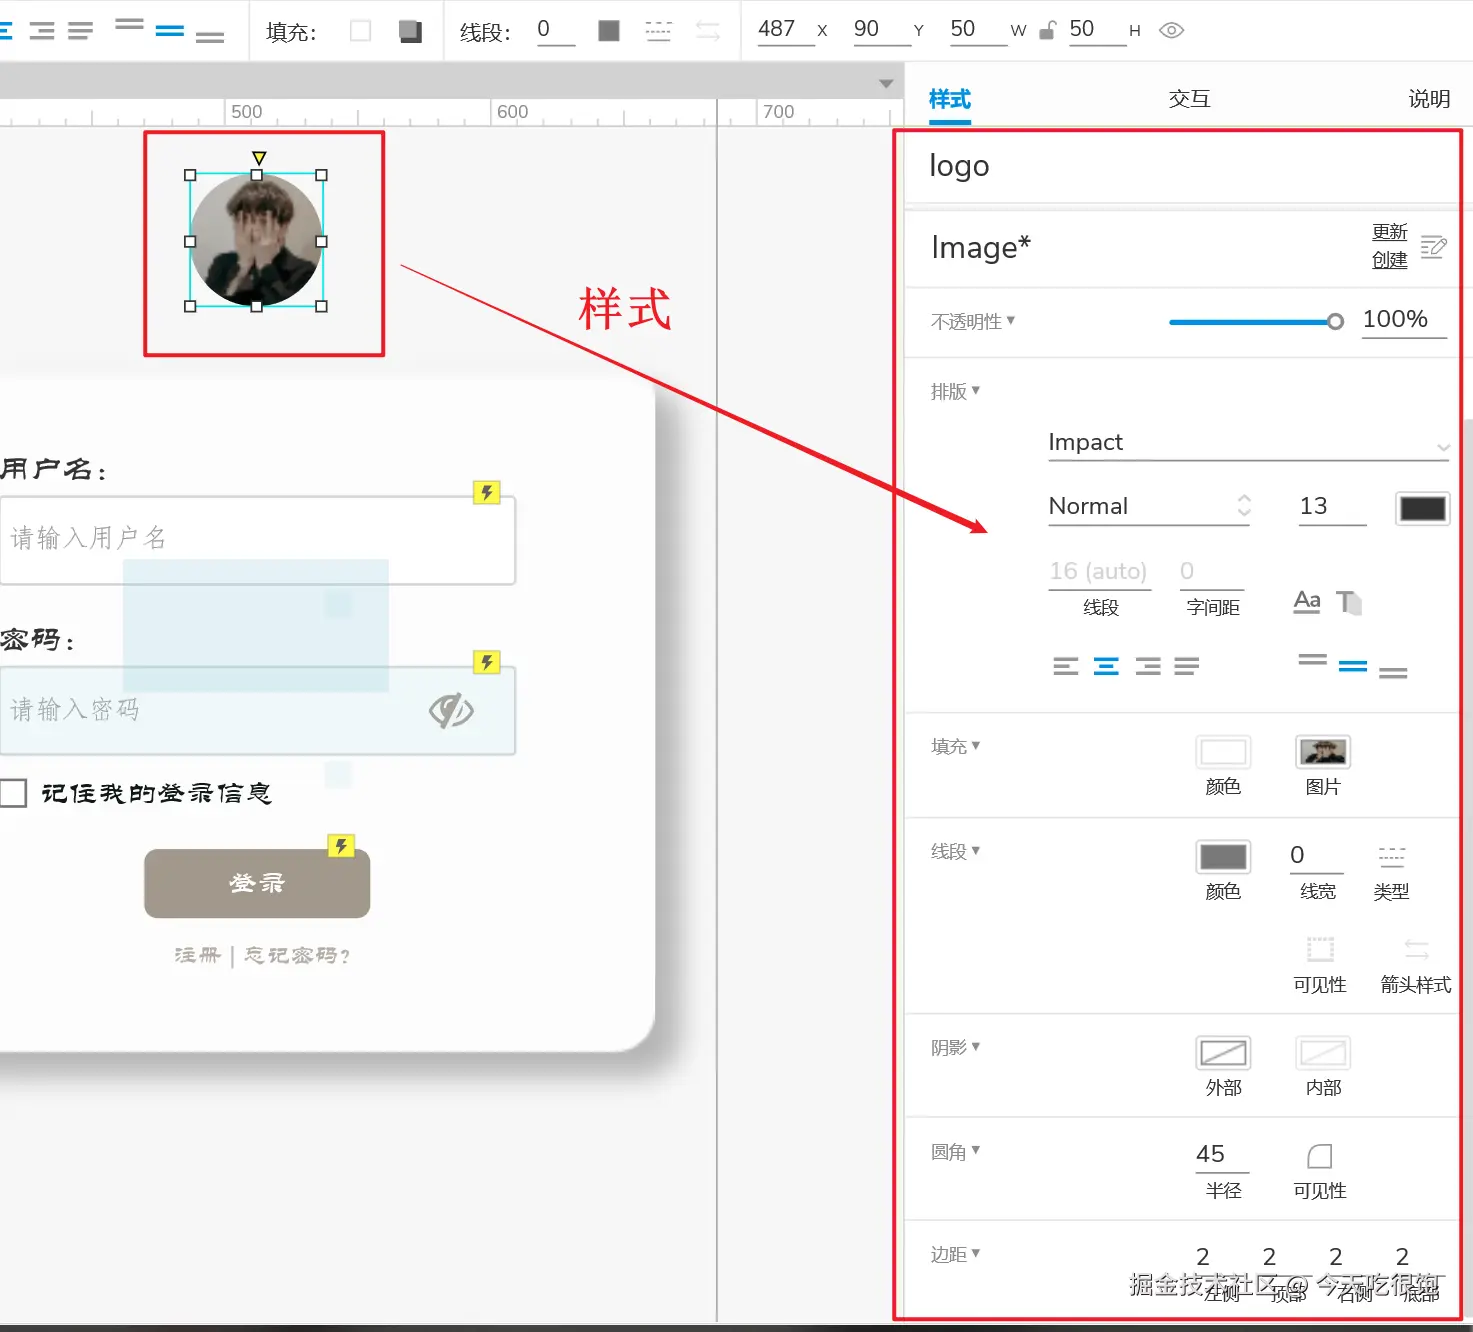Set vertical align top in style panel

pyautogui.click(x=1312, y=659)
